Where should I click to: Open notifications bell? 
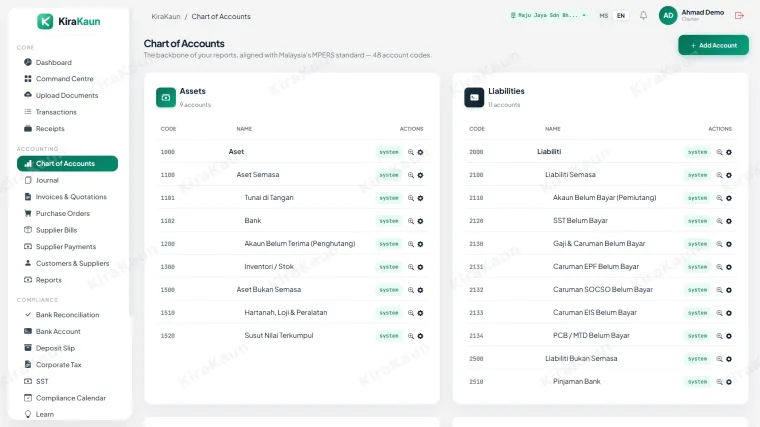pos(643,16)
